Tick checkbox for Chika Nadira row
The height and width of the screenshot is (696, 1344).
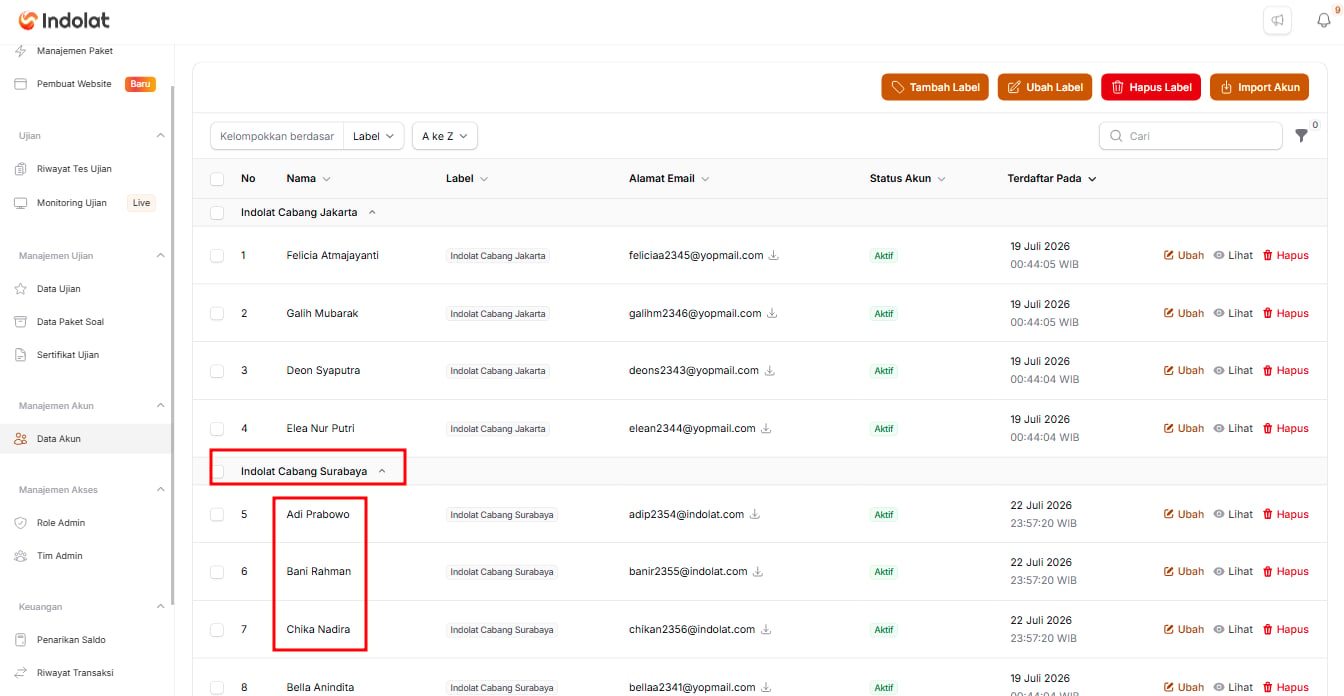click(x=217, y=630)
